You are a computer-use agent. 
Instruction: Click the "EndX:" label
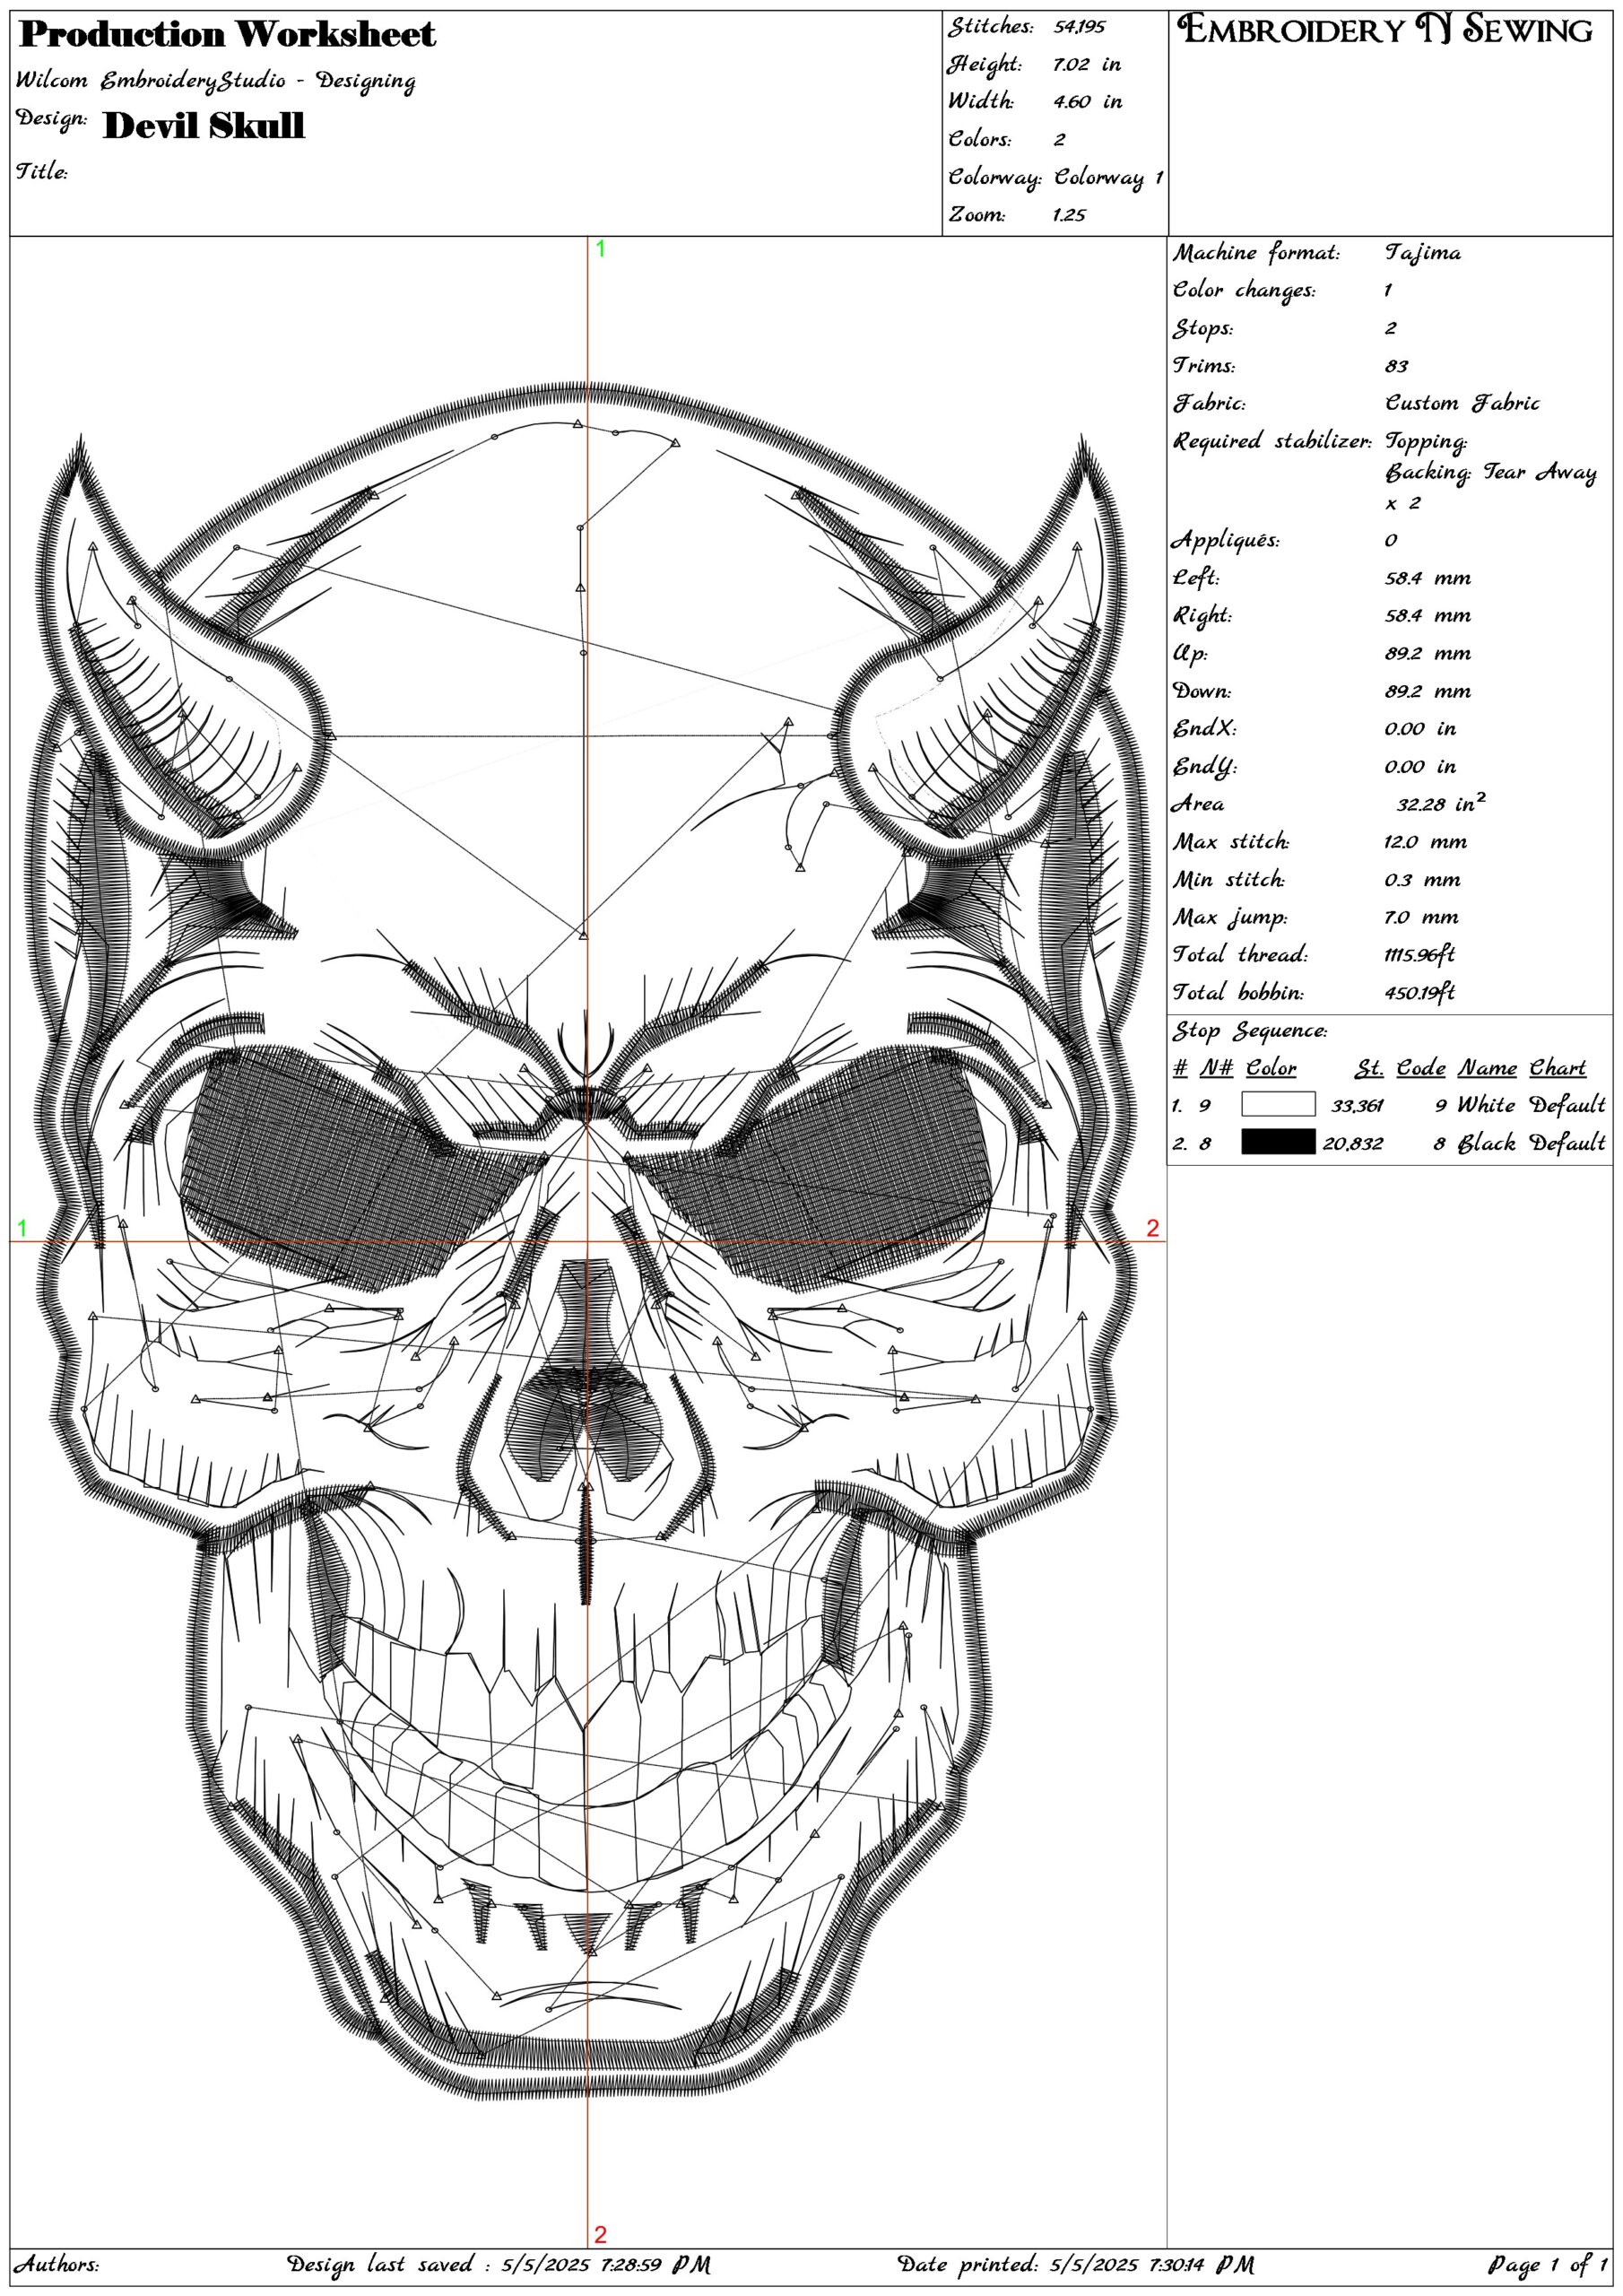tap(1204, 728)
